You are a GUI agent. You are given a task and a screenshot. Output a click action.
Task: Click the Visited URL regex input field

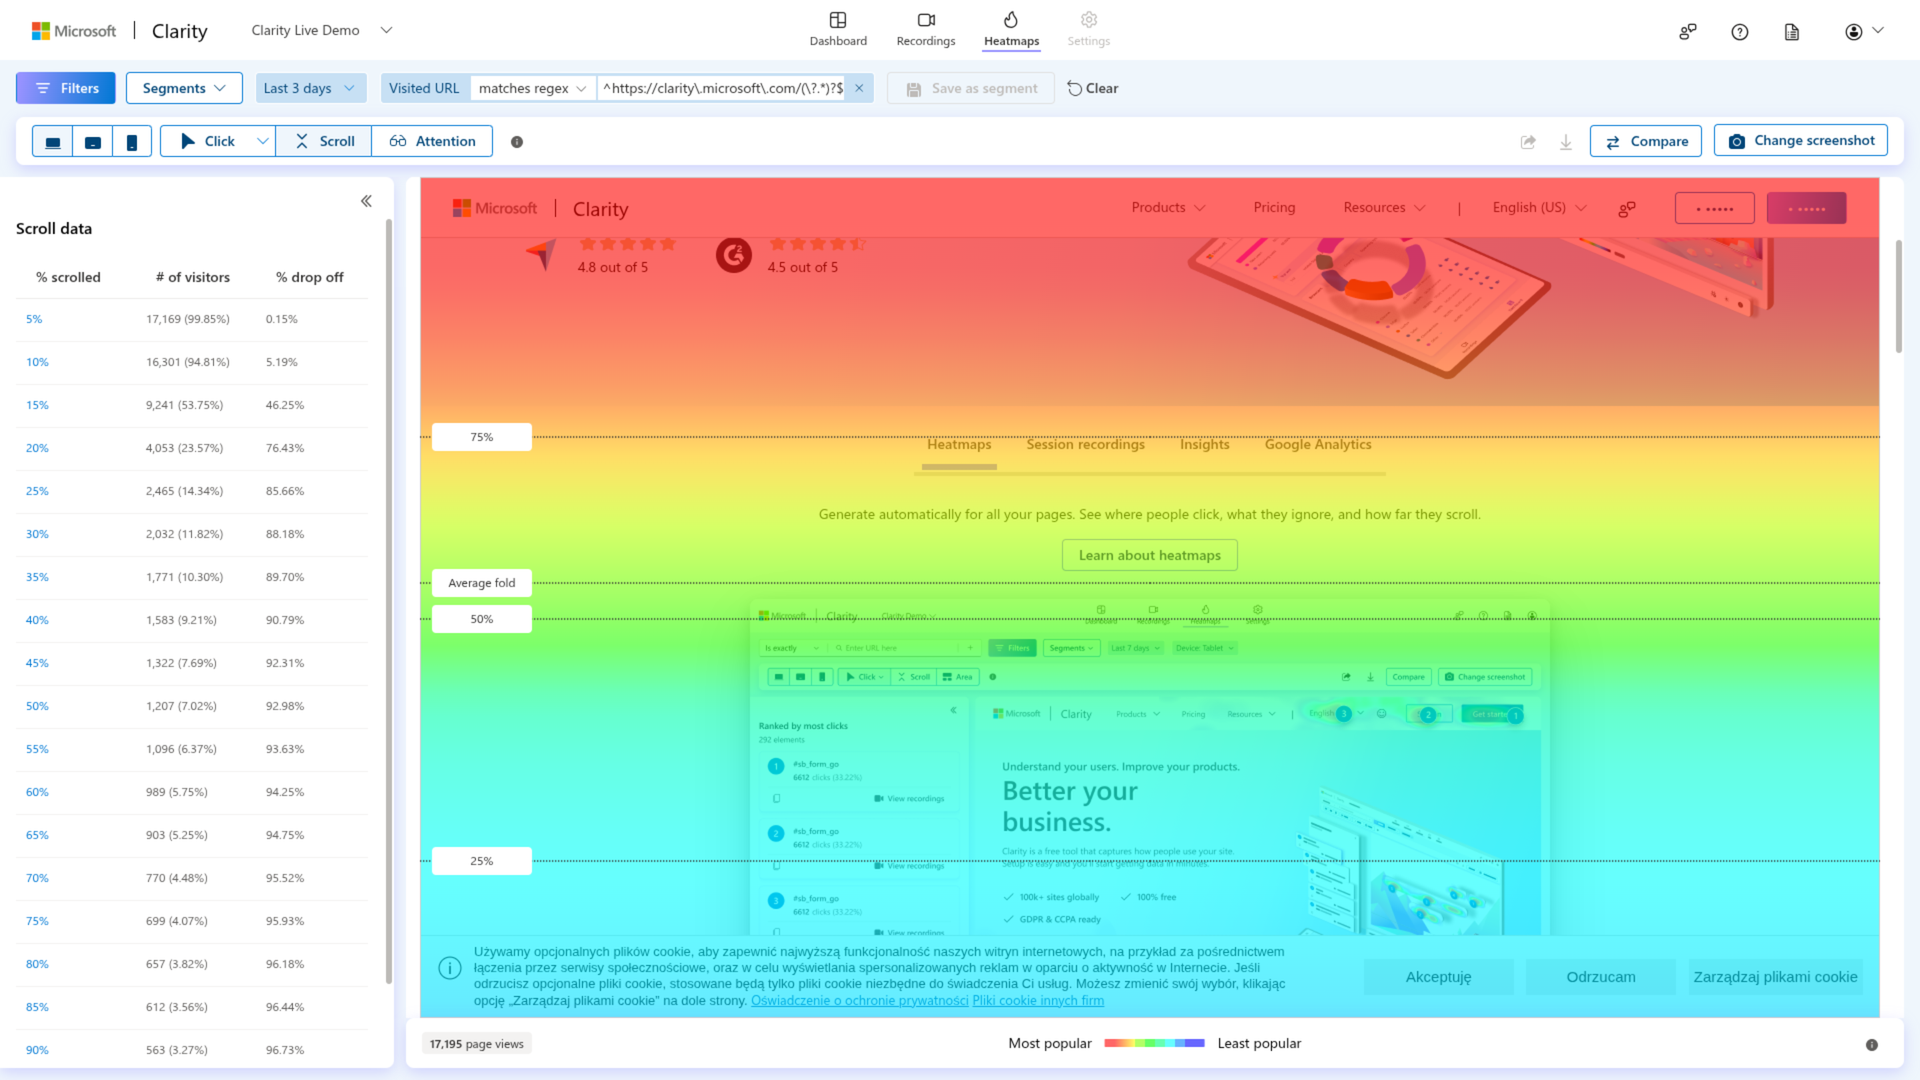(722, 88)
